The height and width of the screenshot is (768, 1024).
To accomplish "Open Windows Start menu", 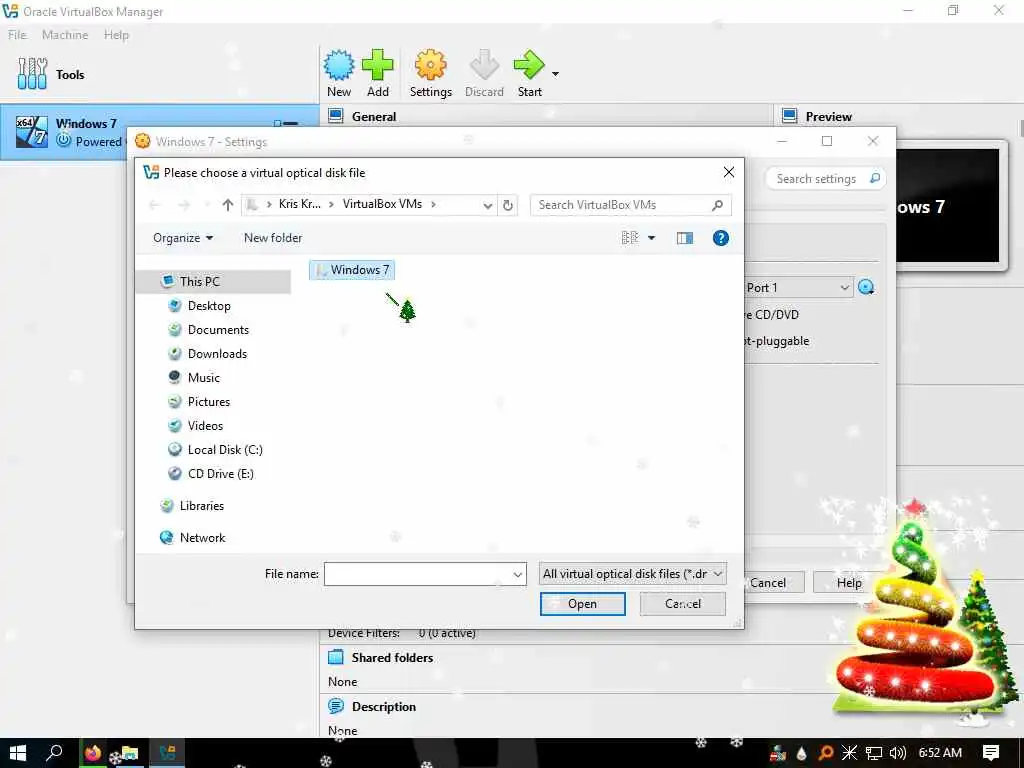I will tap(18, 753).
